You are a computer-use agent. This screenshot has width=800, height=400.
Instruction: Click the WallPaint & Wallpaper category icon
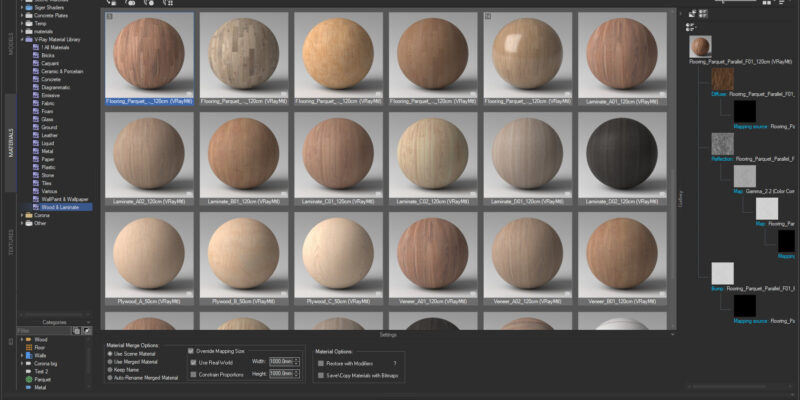pos(36,199)
